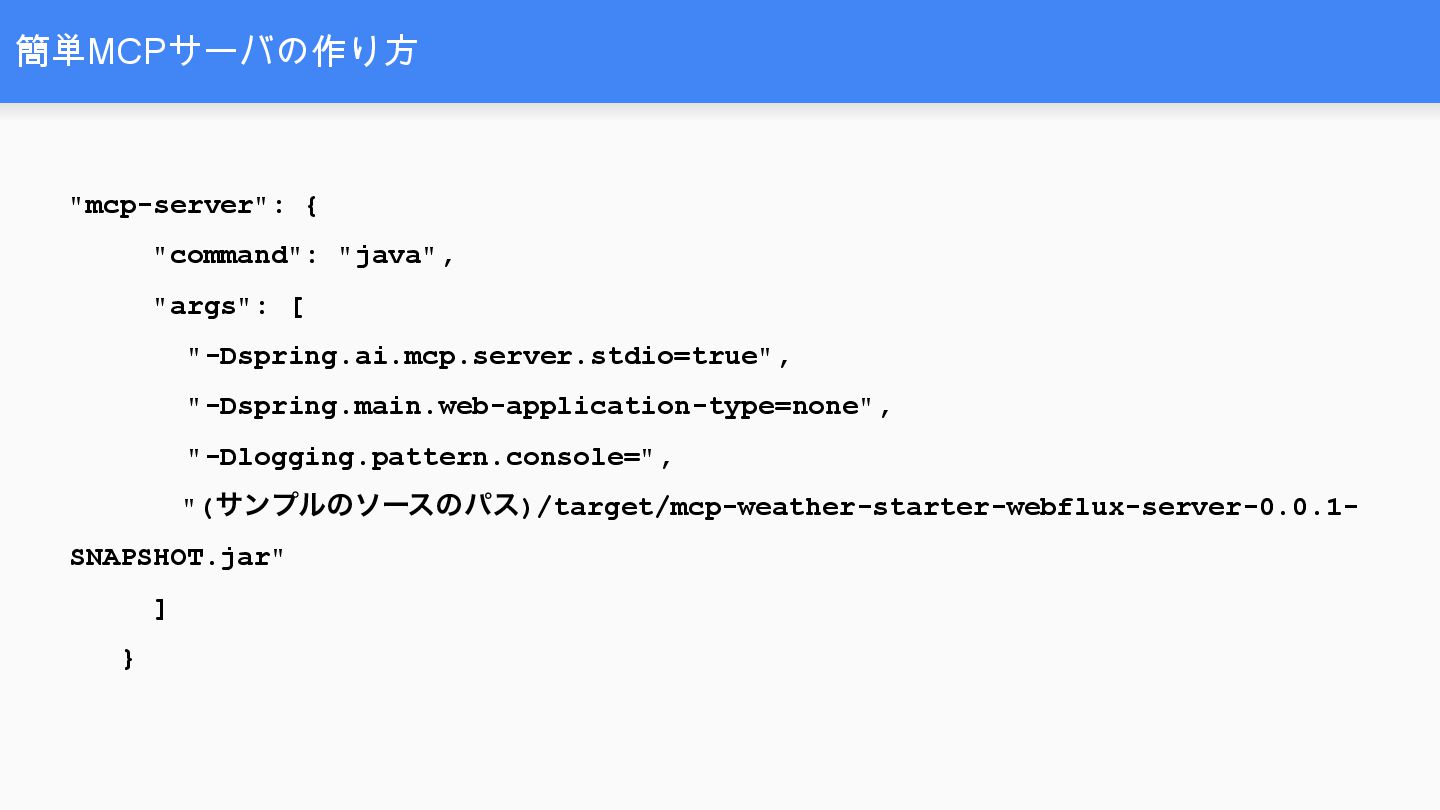Click the slide title 簡単MCPサーバの作り方
The width and height of the screenshot is (1440, 810).
216,51
